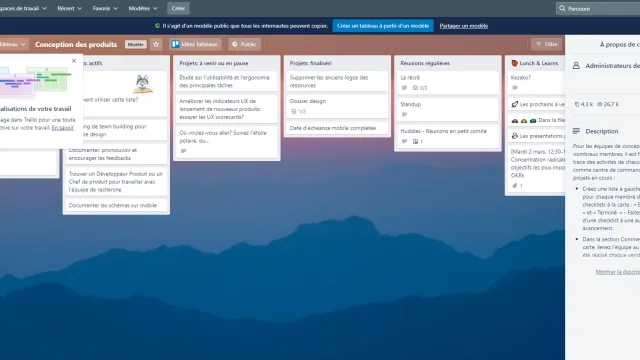
Task: Open the Dossier design card
Action: [337, 106]
